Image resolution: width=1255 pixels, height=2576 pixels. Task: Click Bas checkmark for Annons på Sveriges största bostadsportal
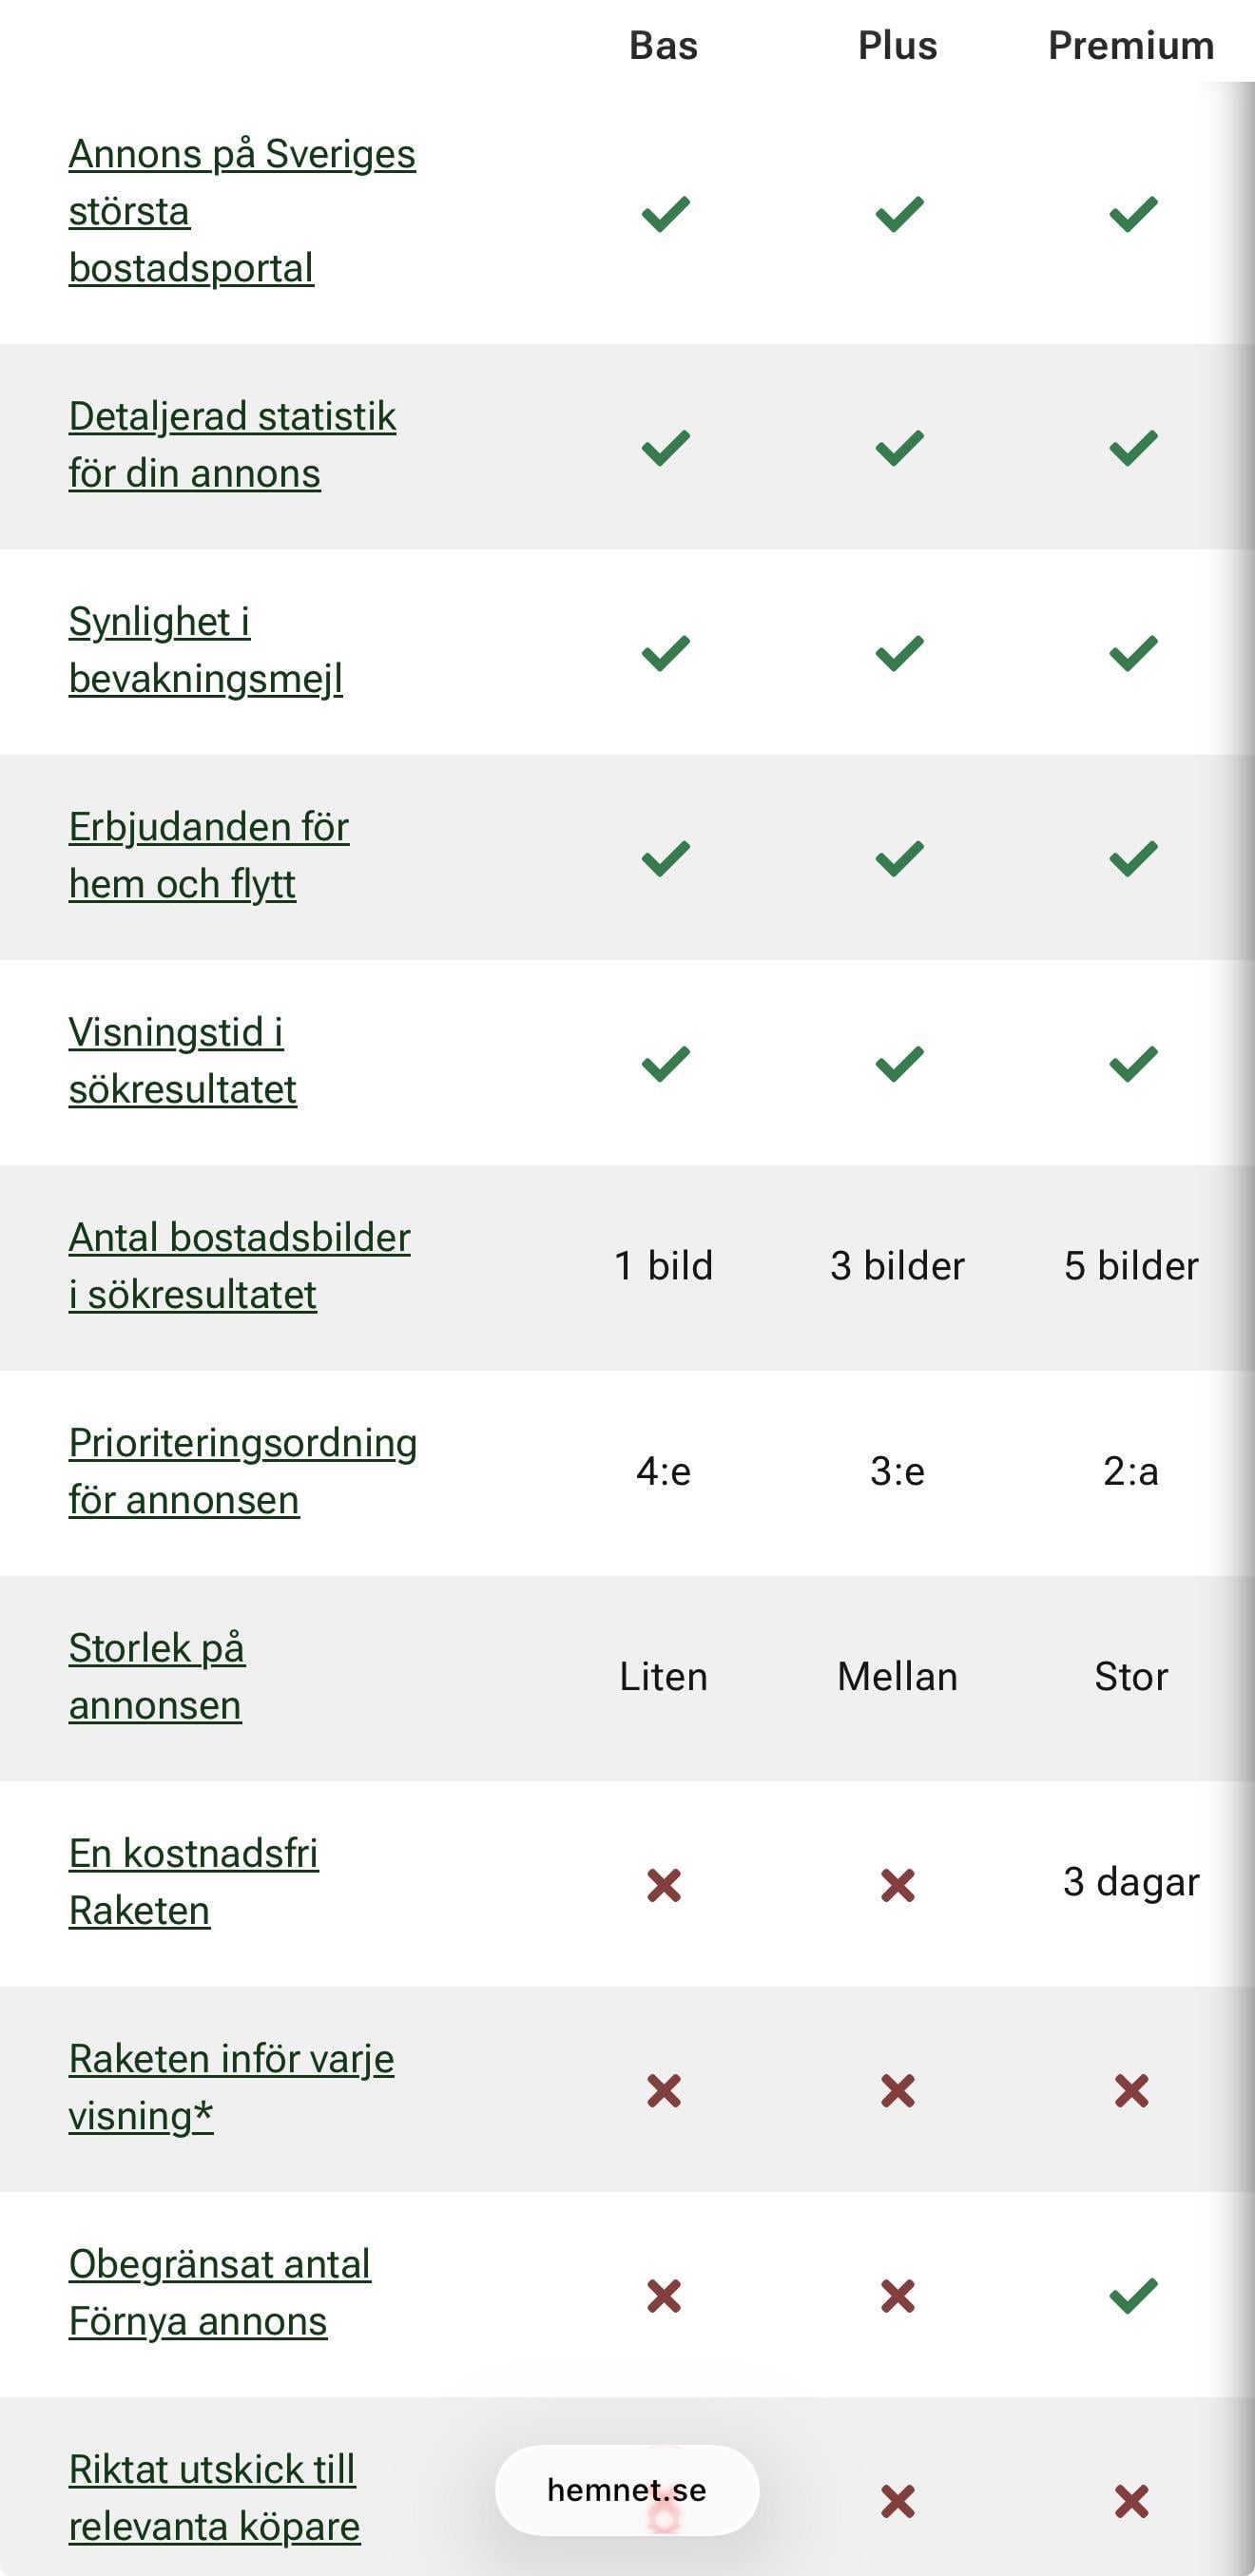pyautogui.click(x=665, y=214)
